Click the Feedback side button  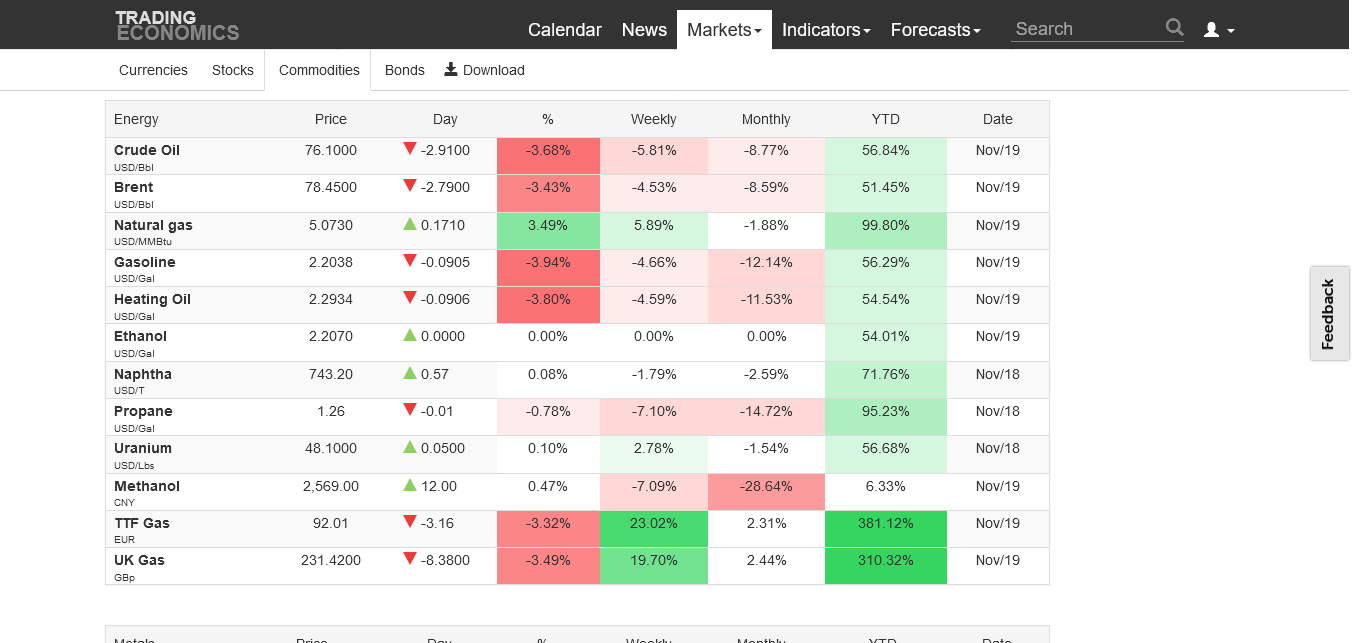[1329, 314]
